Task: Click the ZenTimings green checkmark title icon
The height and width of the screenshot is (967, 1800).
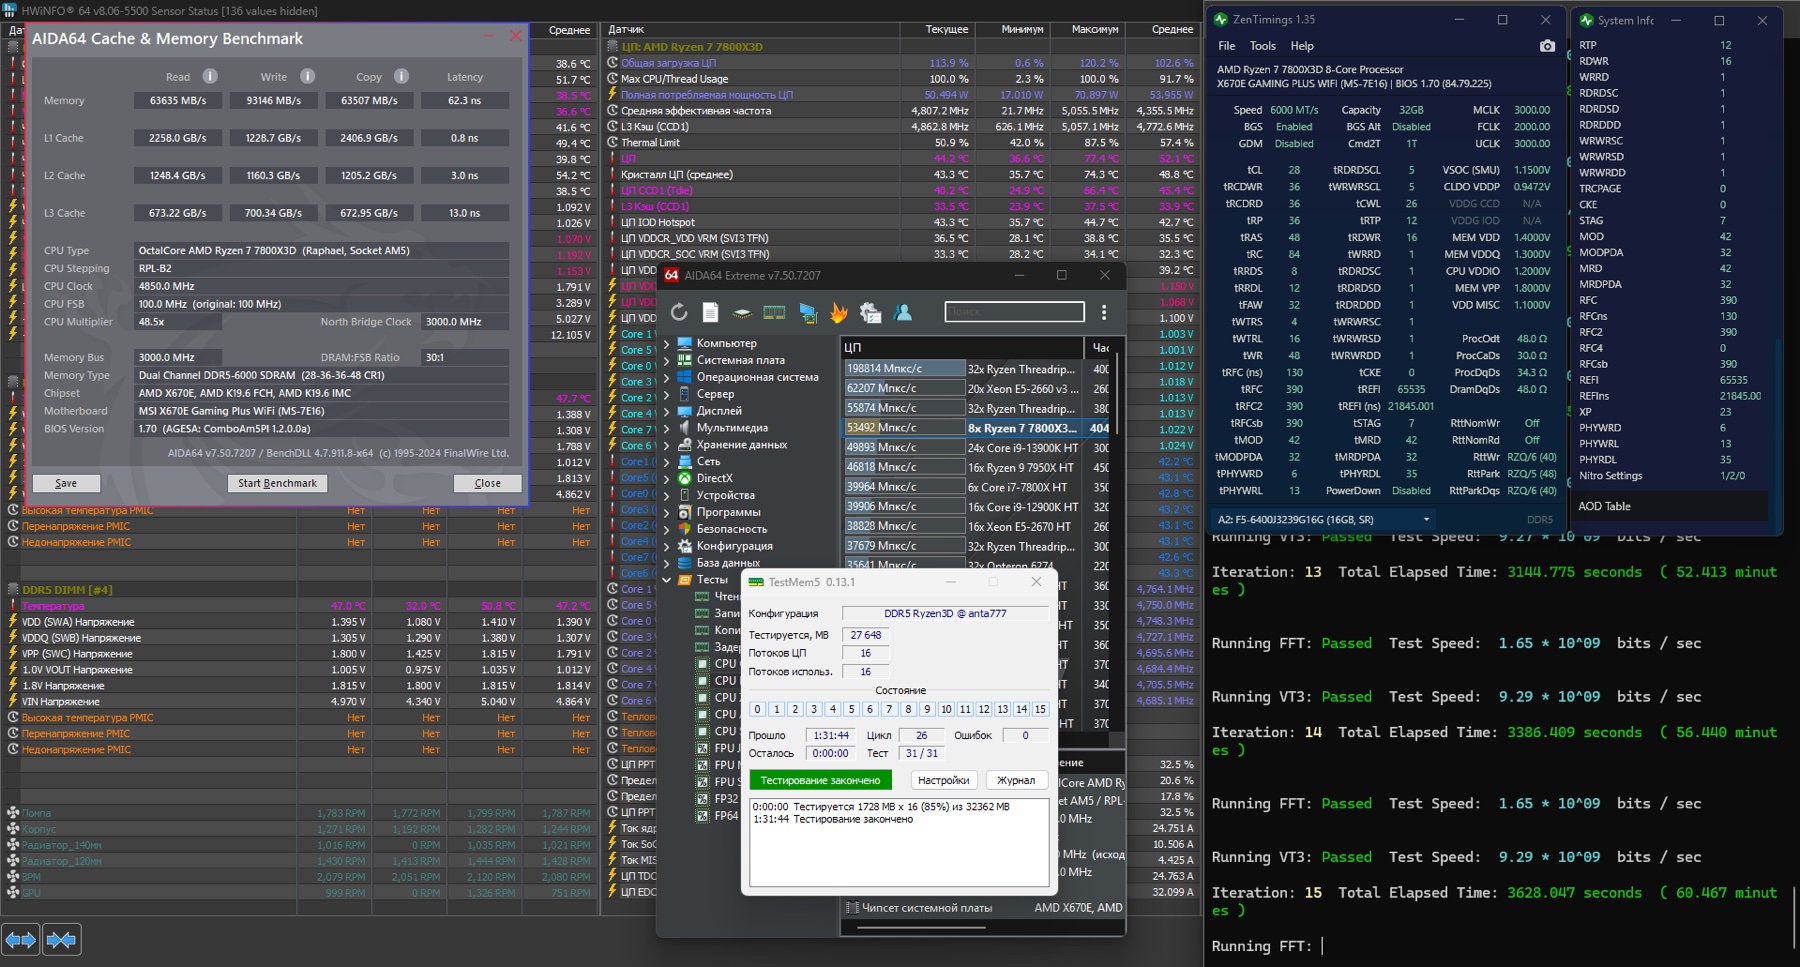Action: tap(1221, 19)
